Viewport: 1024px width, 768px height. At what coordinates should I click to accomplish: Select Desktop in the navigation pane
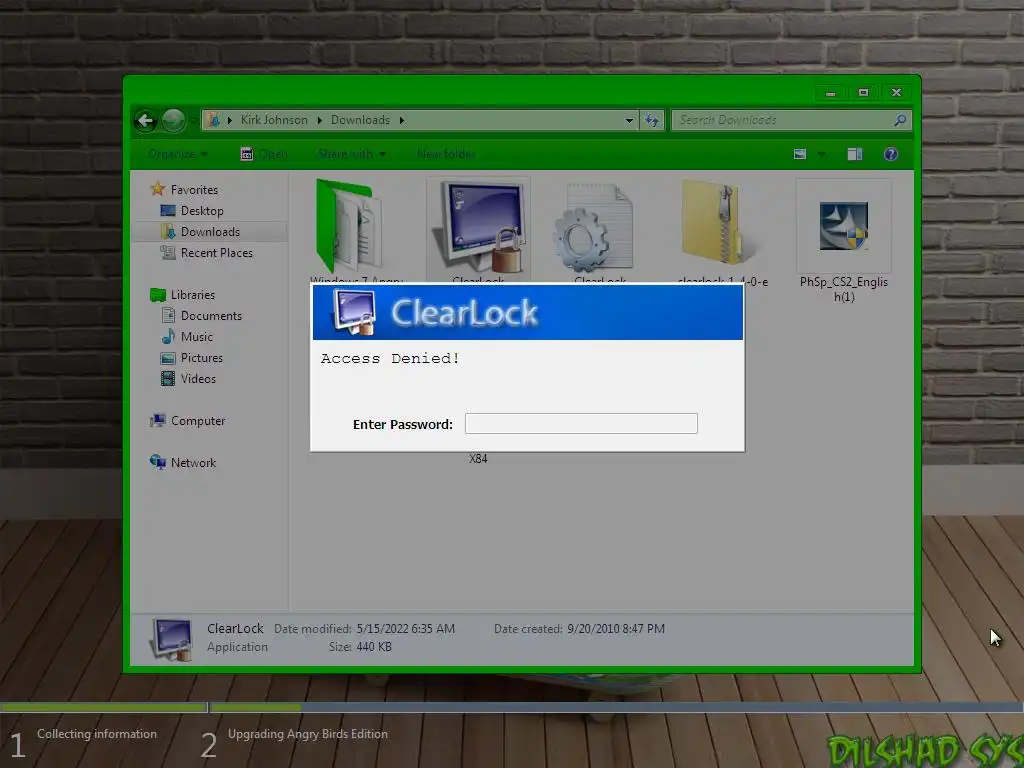pyautogui.click(x=202, y=211)
